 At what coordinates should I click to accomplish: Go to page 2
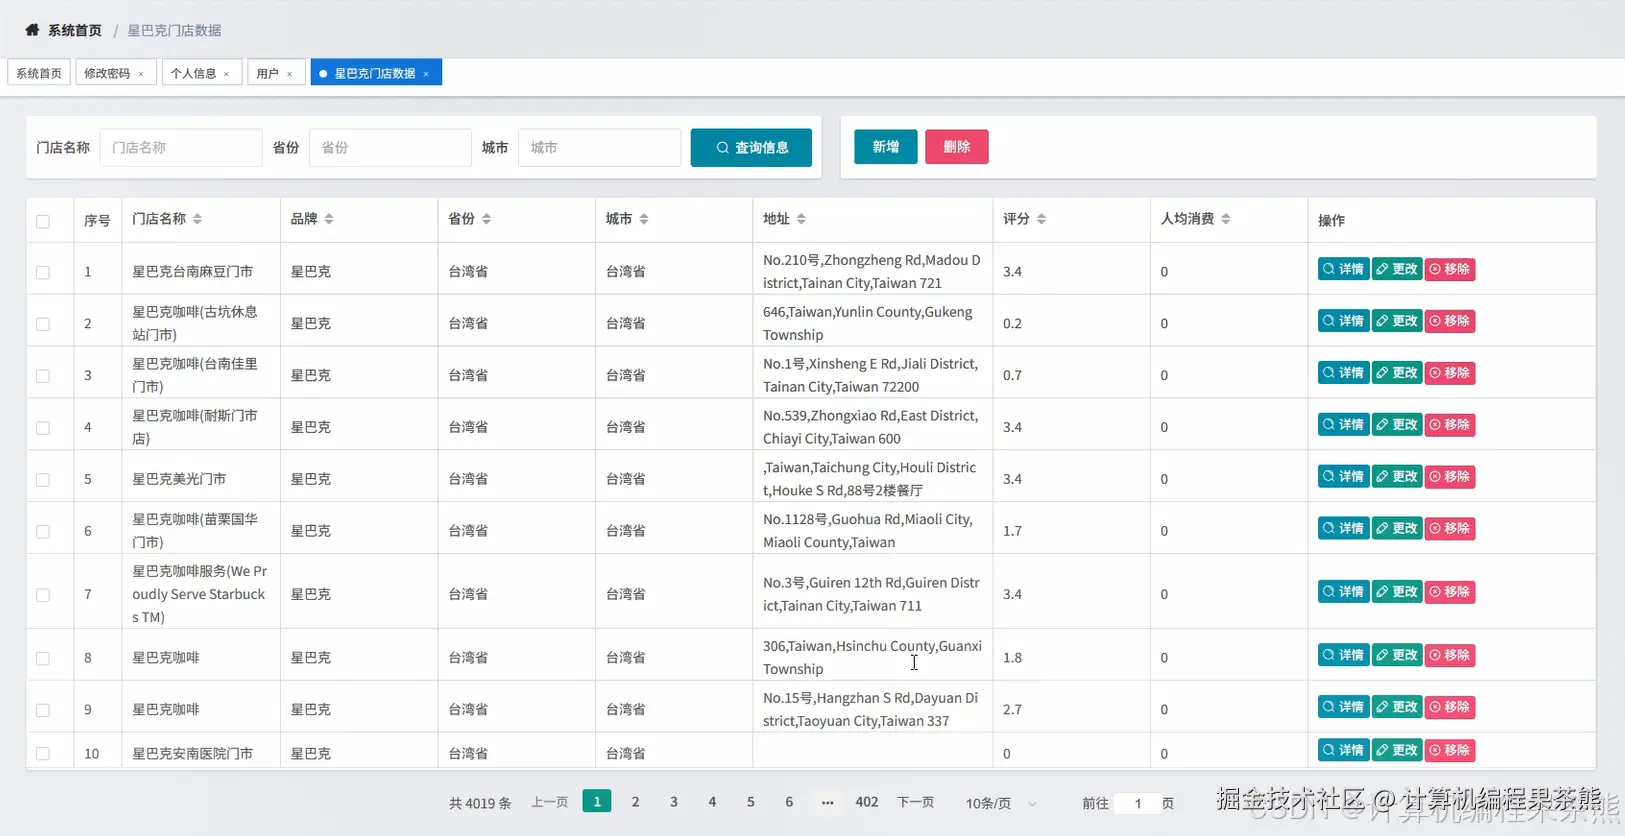[x=635, y=802]
